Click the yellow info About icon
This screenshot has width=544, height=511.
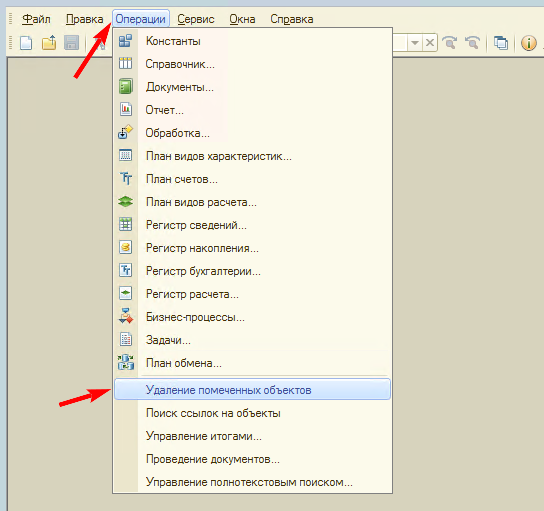[x=529, y=43]
